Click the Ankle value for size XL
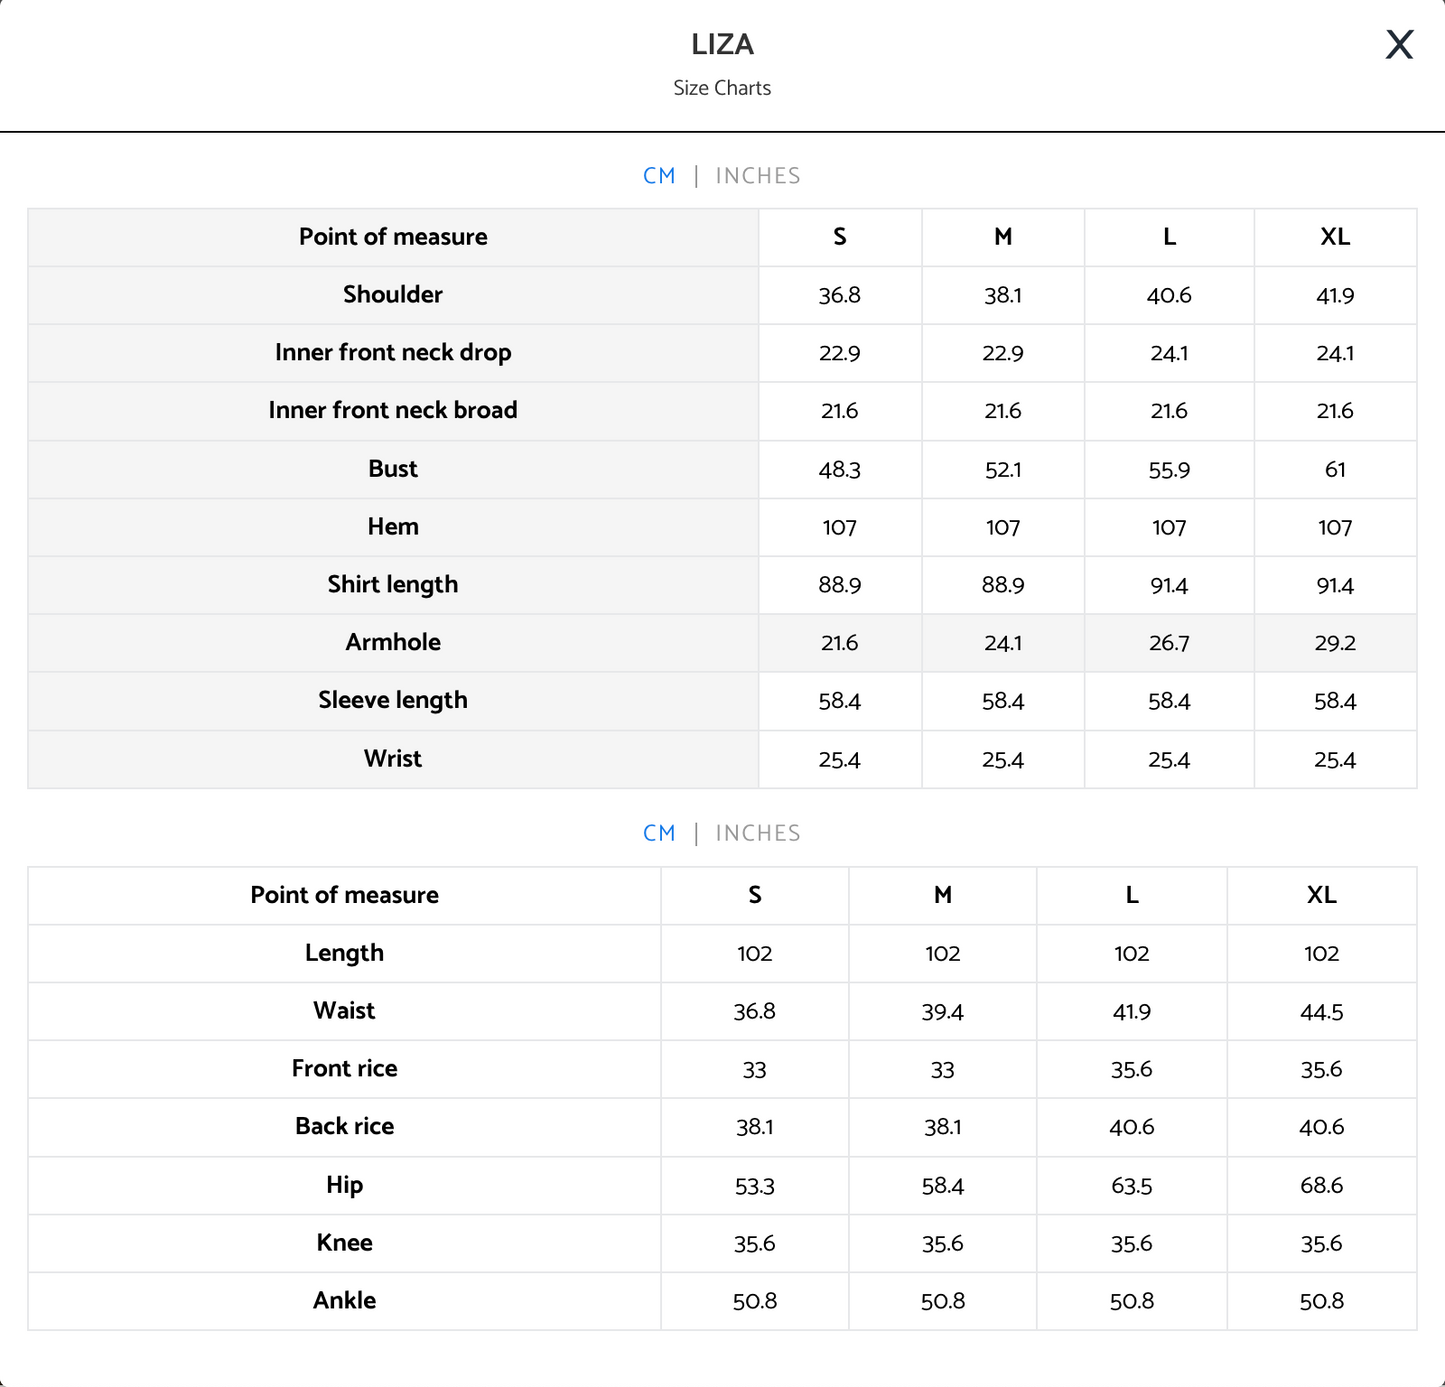 pyautogui.click(x=1321, y=1302)
